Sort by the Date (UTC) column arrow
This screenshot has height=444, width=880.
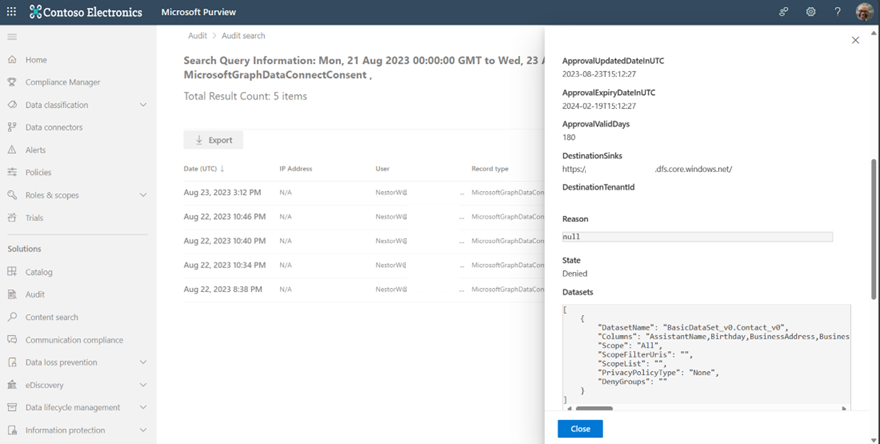click(x=222, y=168)
